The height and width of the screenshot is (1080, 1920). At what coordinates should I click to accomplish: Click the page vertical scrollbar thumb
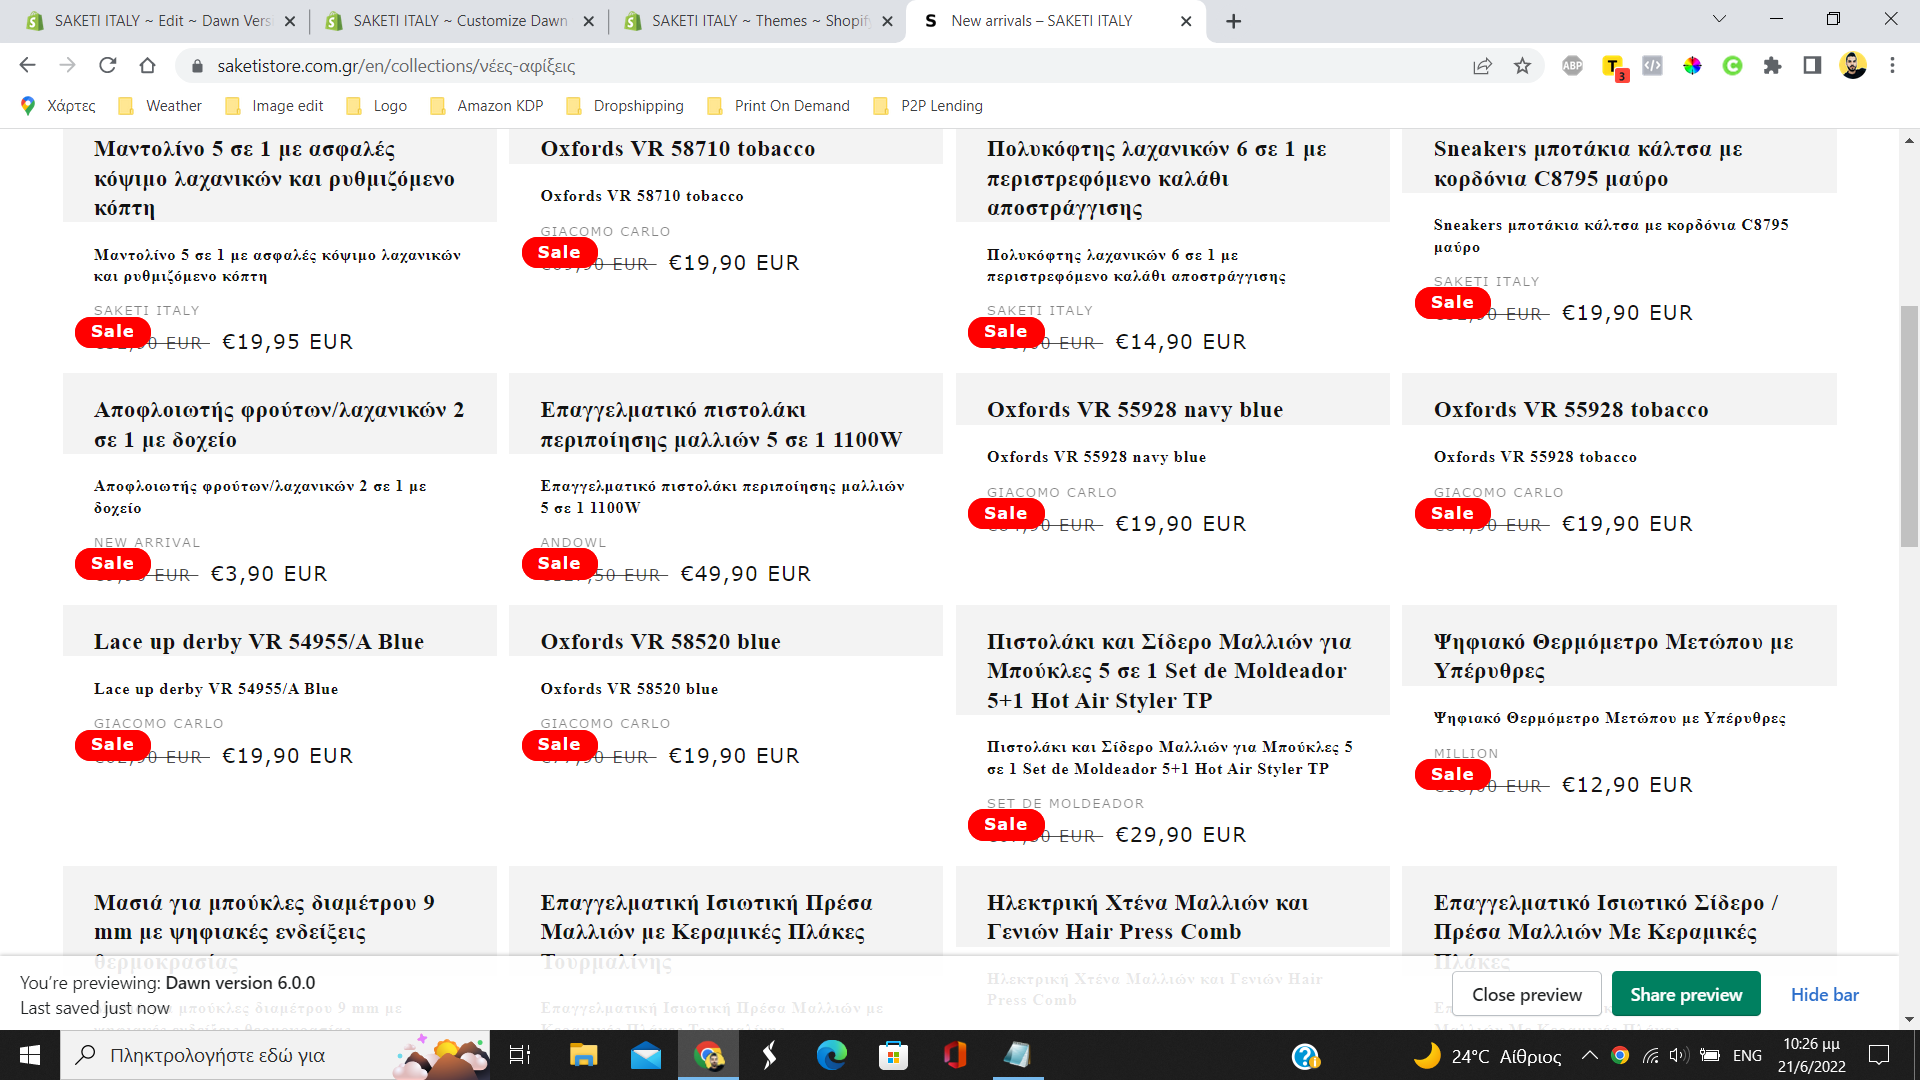point(1909,425)
